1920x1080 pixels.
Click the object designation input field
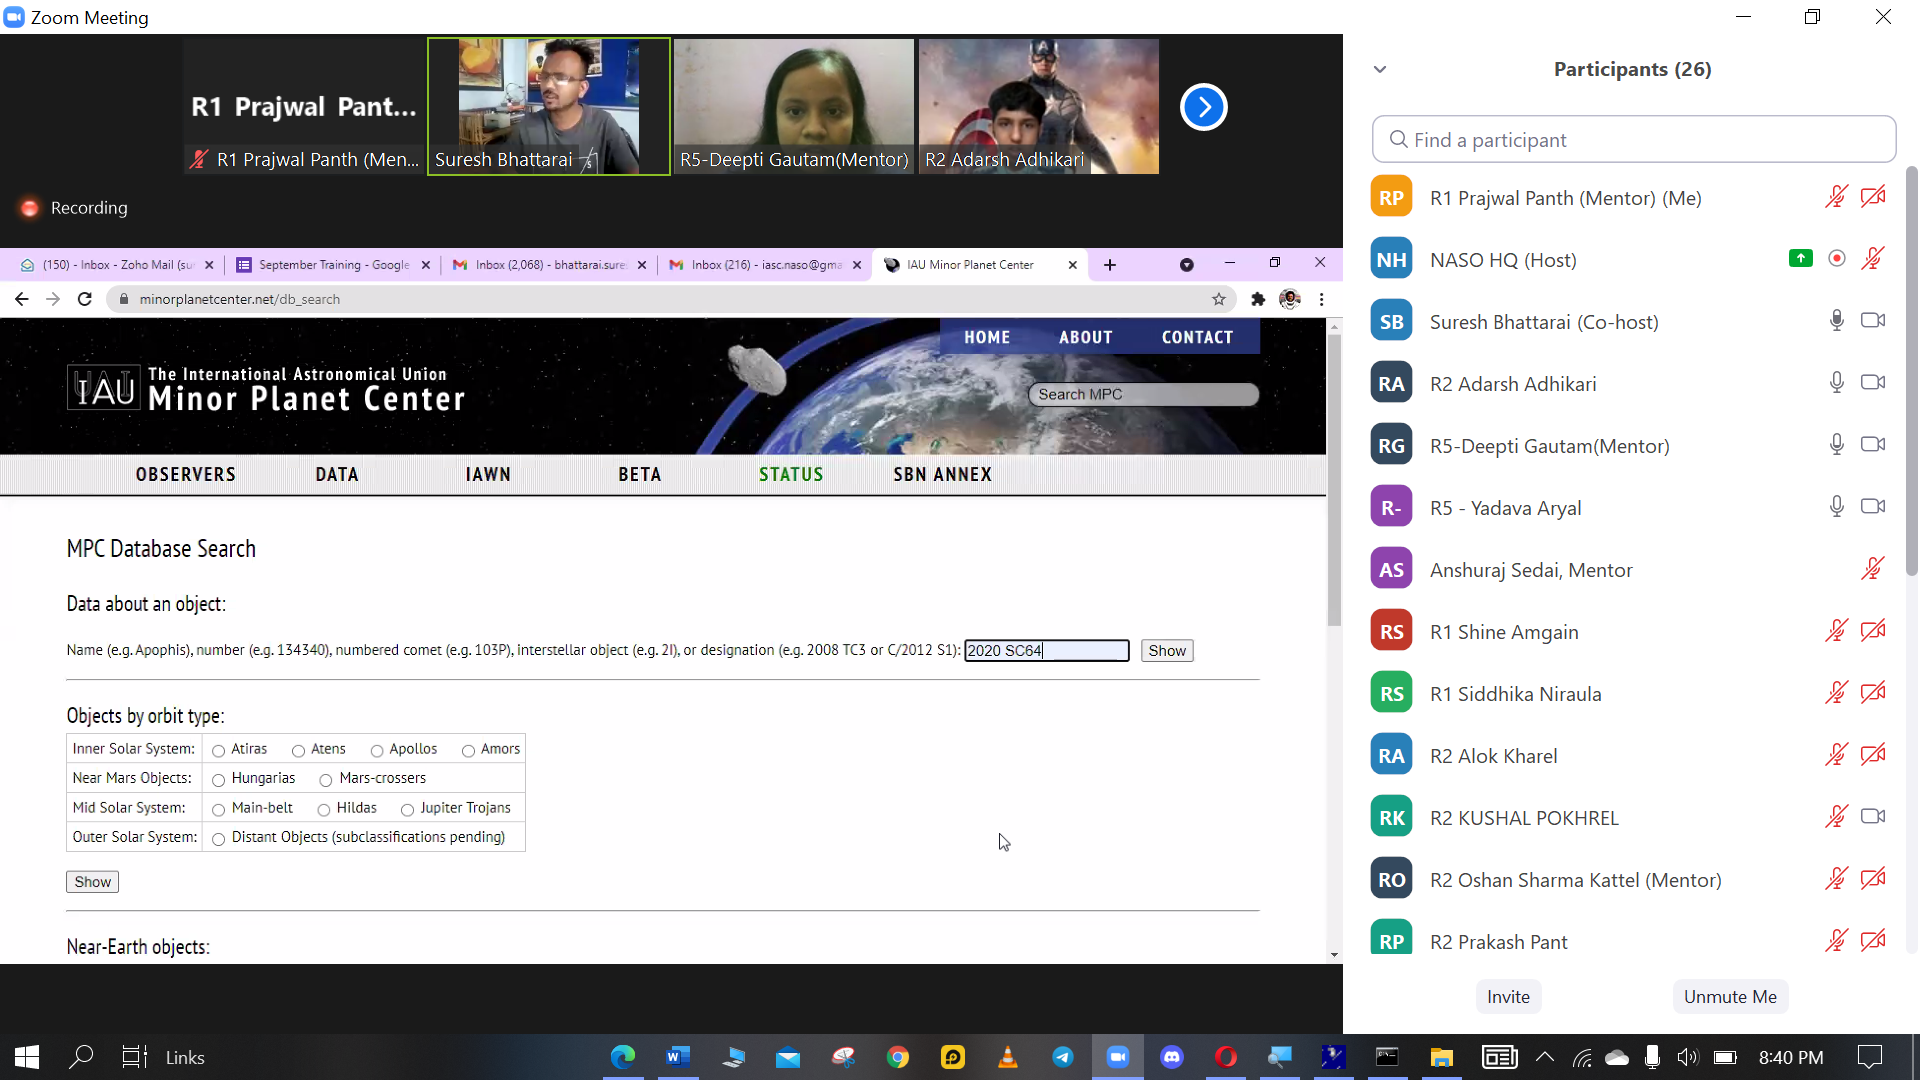1047,650
